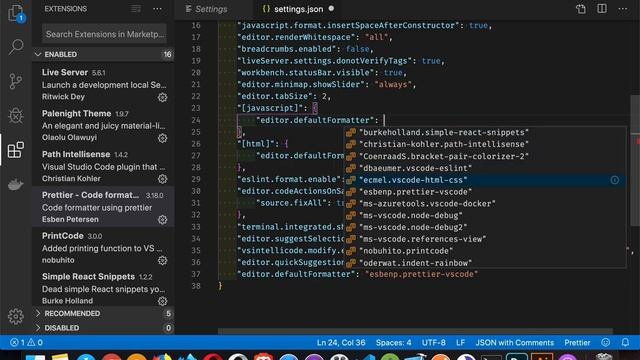Collapse the ENABLED extensions section
The height and width of the screenshot is (360, 640).
click(104, 54)
